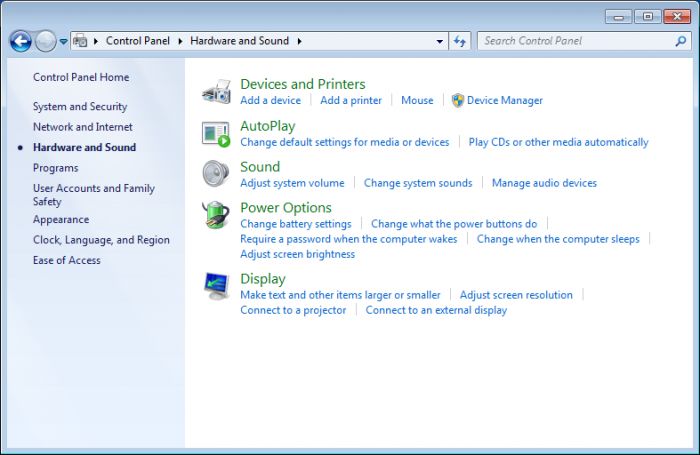
Task: Click Make text and other items larger
Action: [x=340, y=295]
